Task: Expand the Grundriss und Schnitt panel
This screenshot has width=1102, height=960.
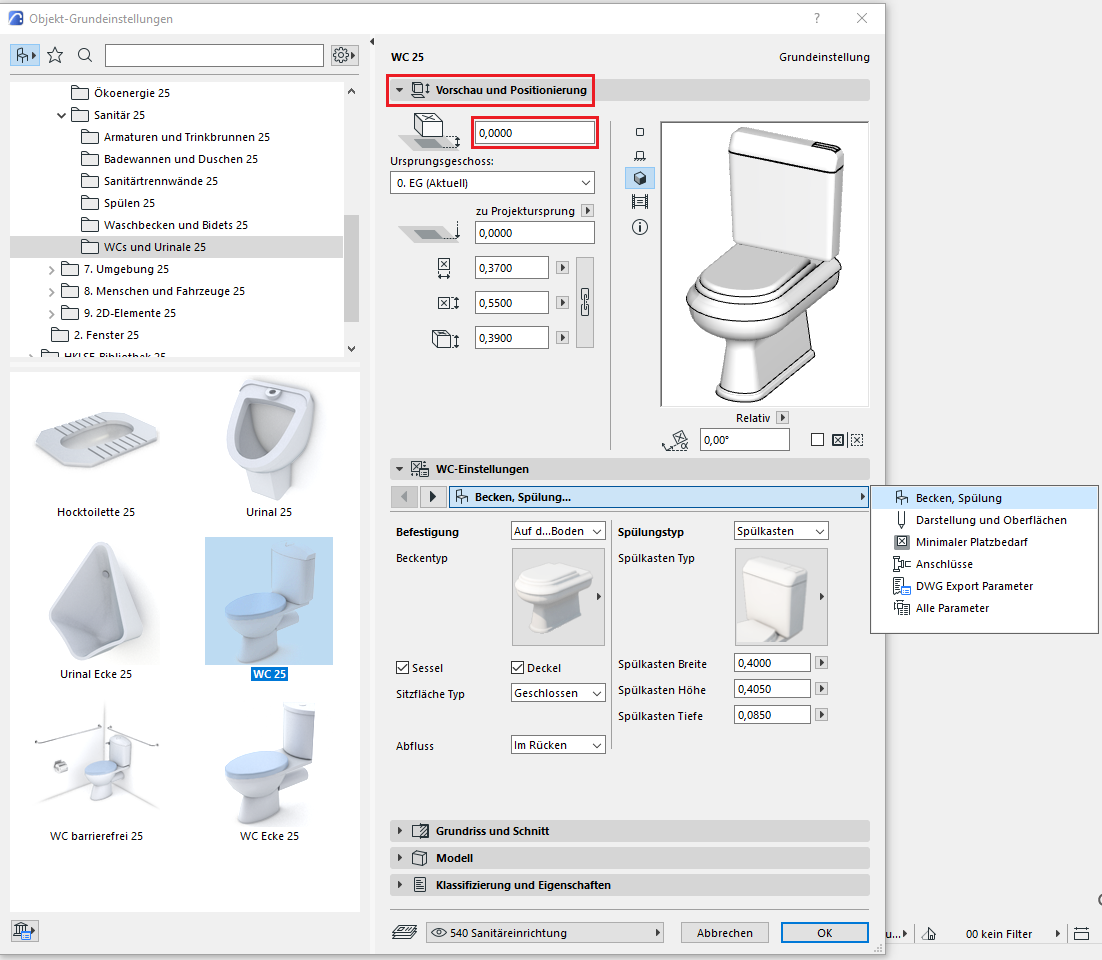Action: (x=401, y=831)
